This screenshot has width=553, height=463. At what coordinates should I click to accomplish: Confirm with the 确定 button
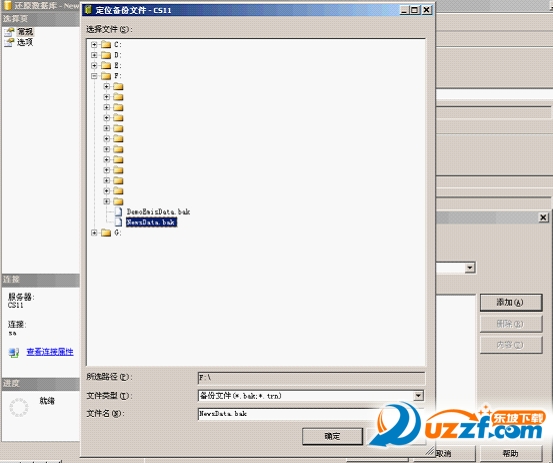pyautogui.click(x=332, y=437)
